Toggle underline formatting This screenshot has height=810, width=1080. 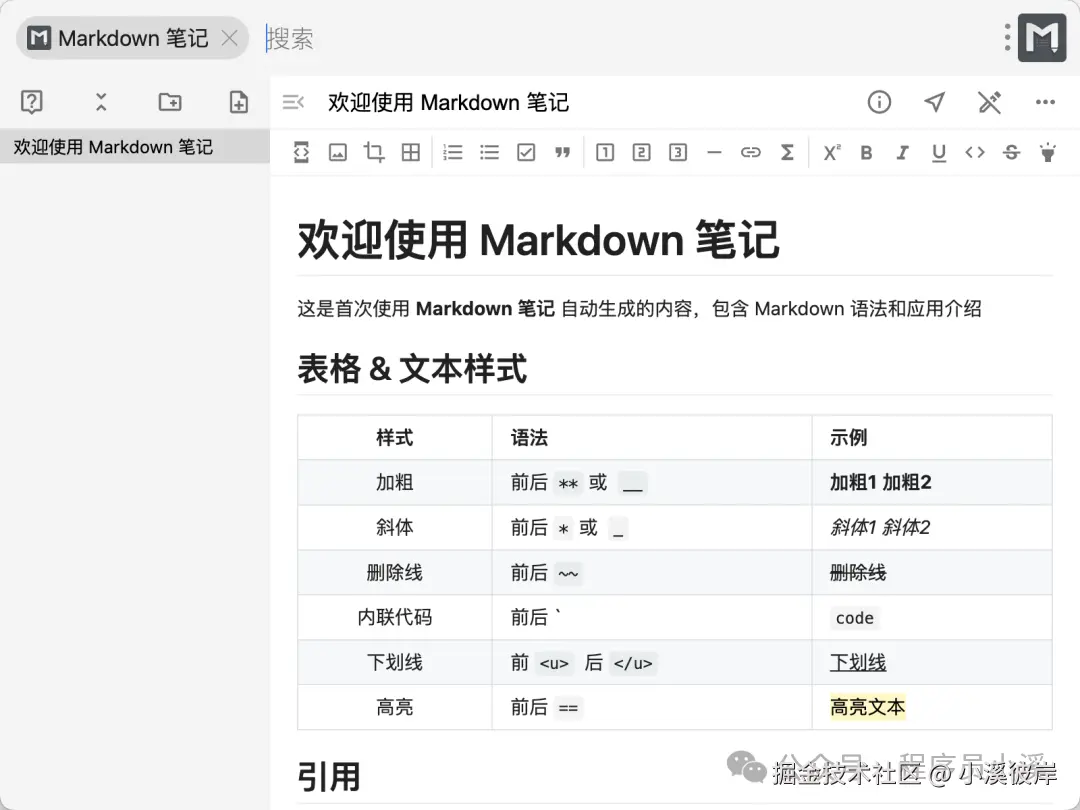point(939,153)
